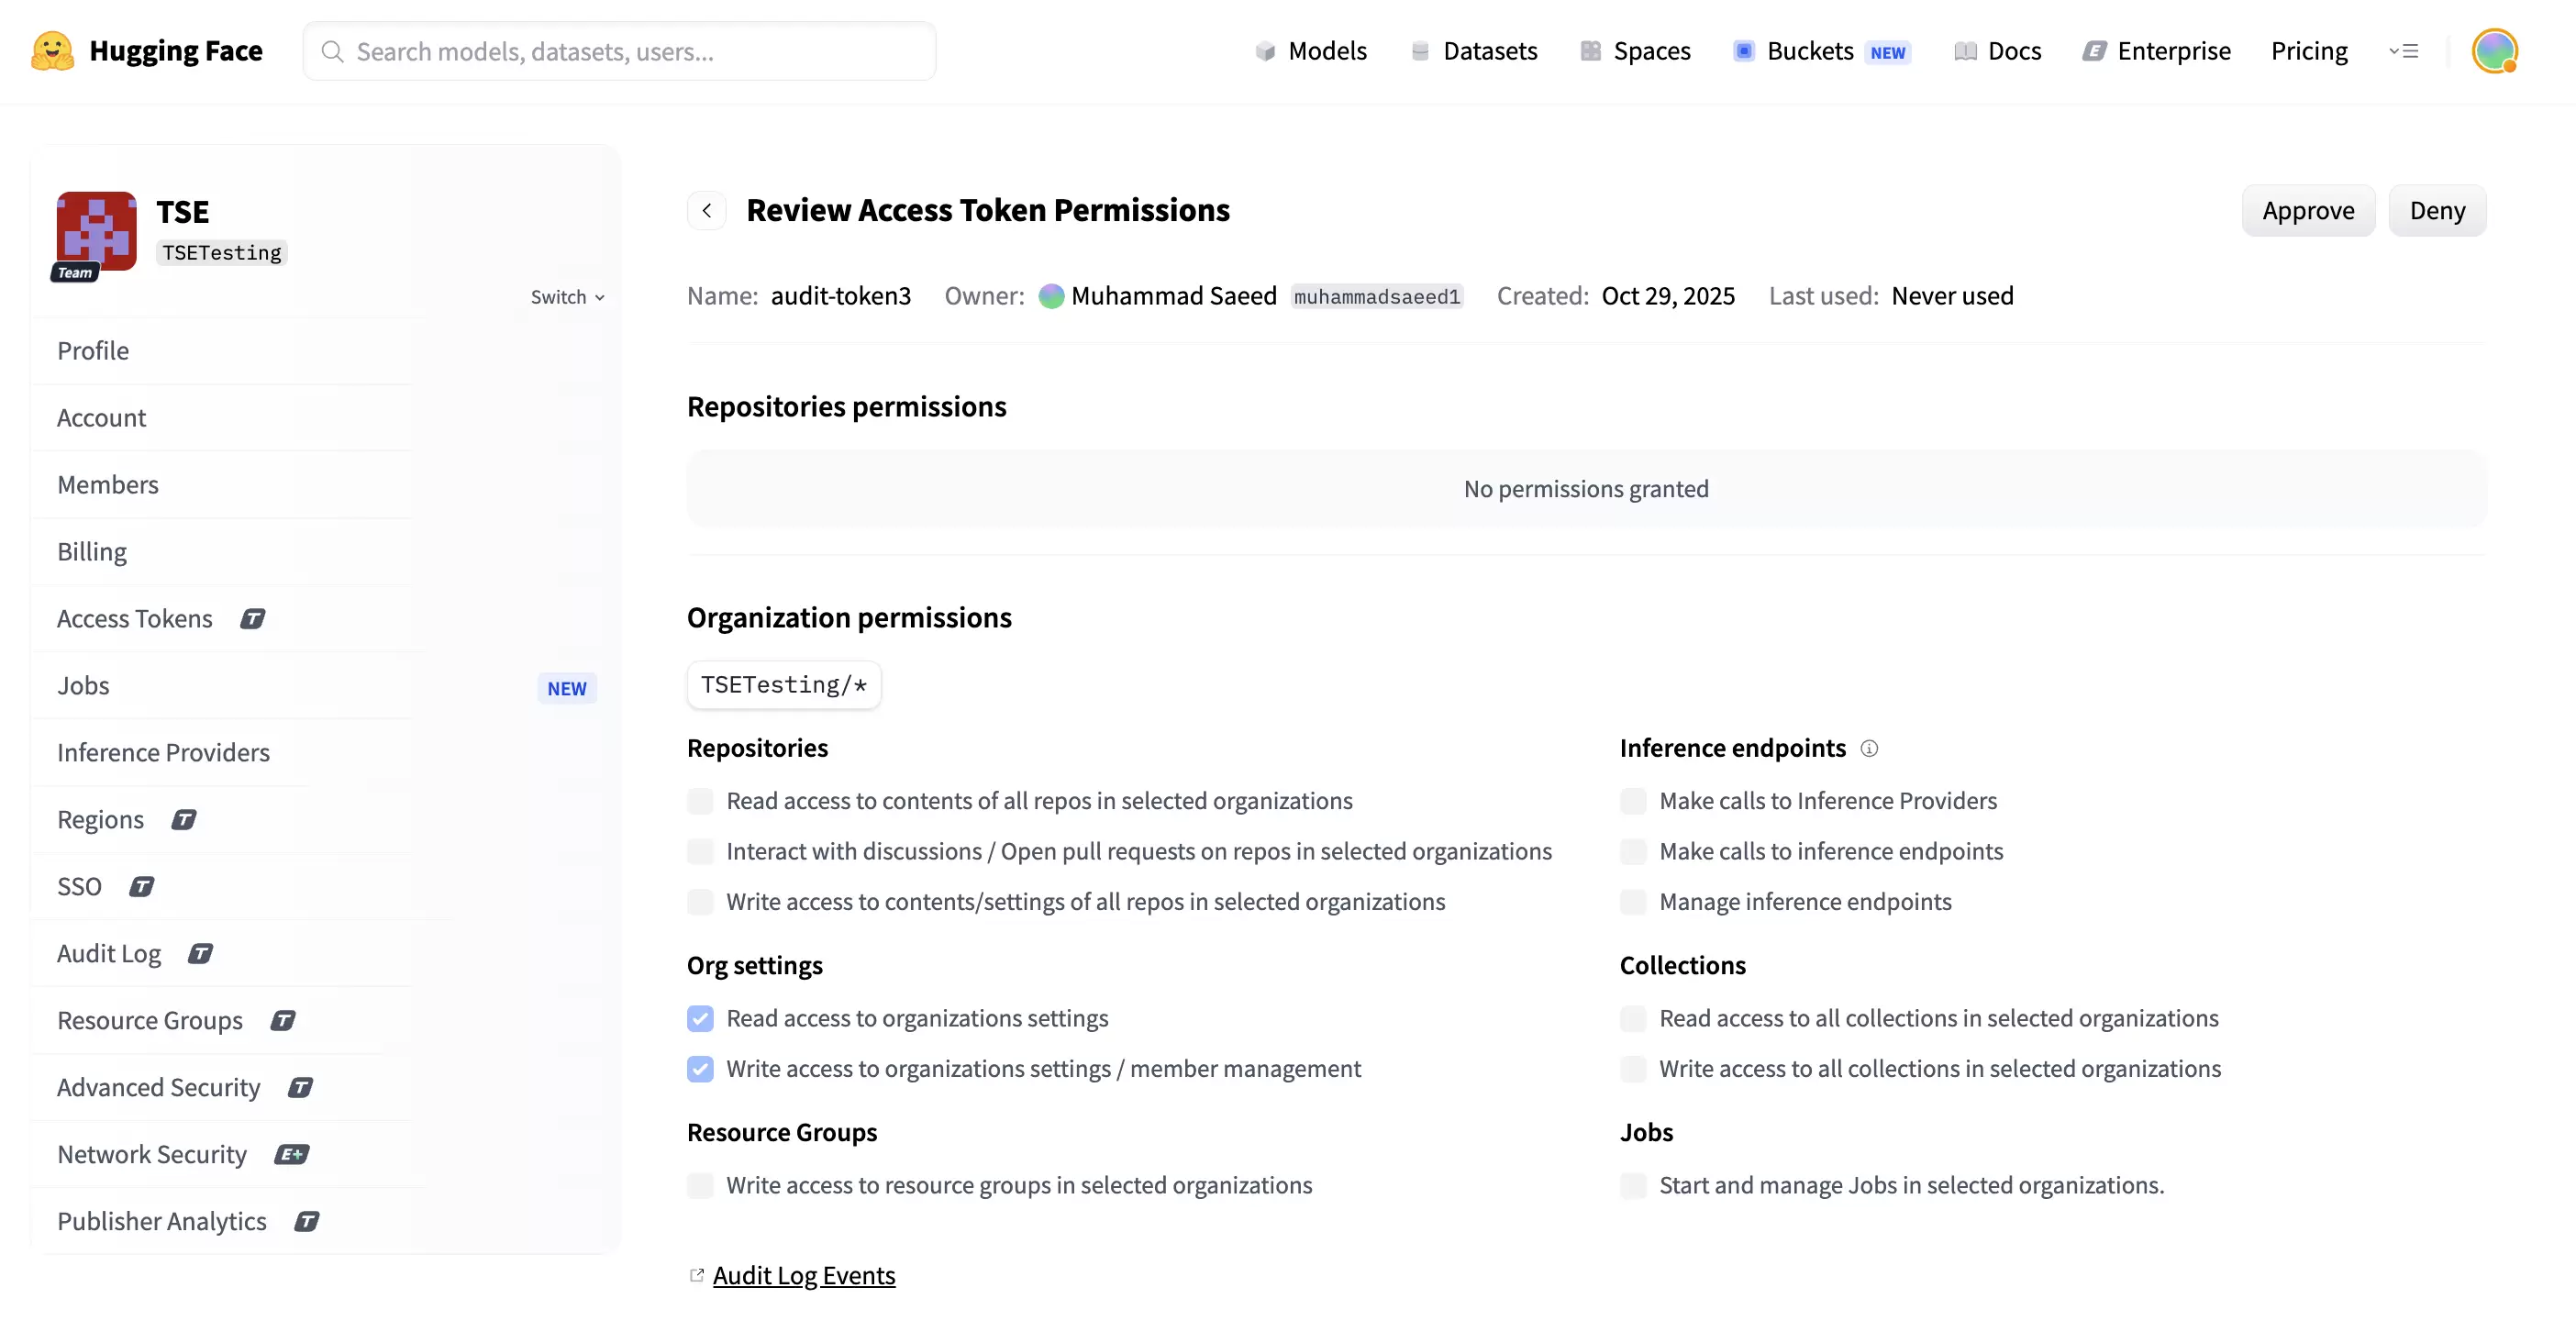Click the Team badge next to Regions
Viewport: 2576px width, 1343px height.
[x=183, y=820]
